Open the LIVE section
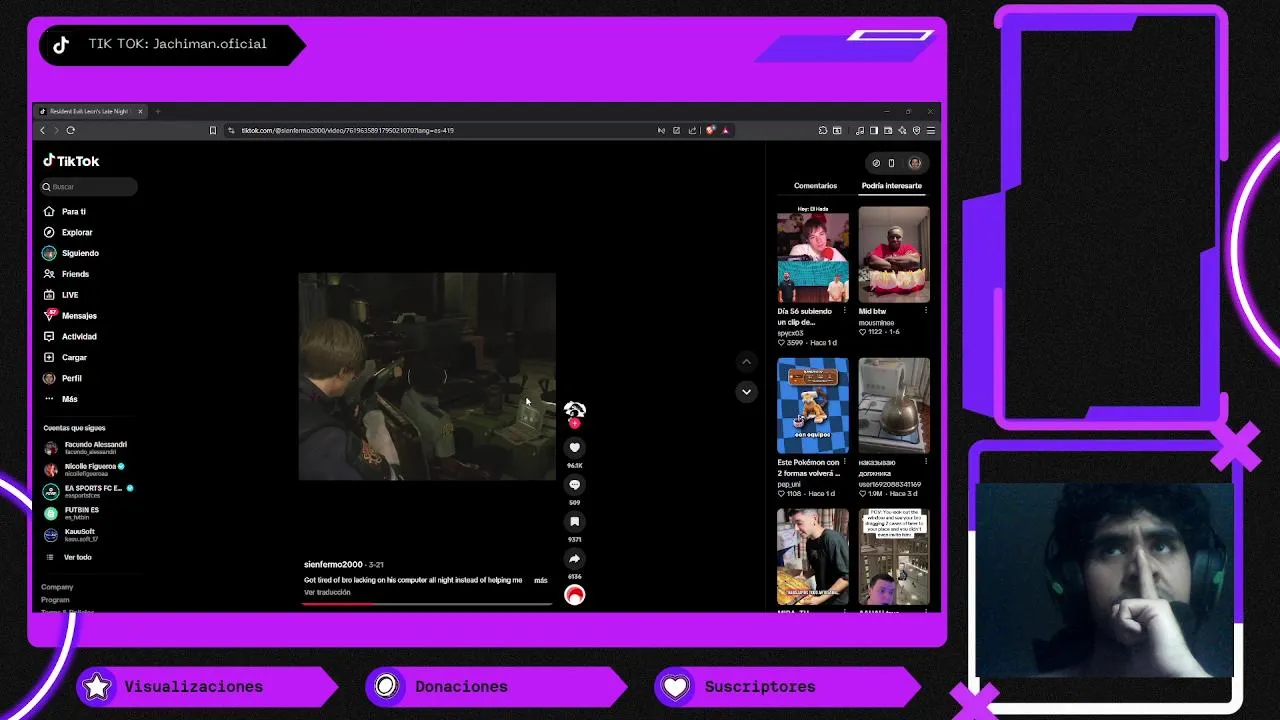 coord(61,295)
